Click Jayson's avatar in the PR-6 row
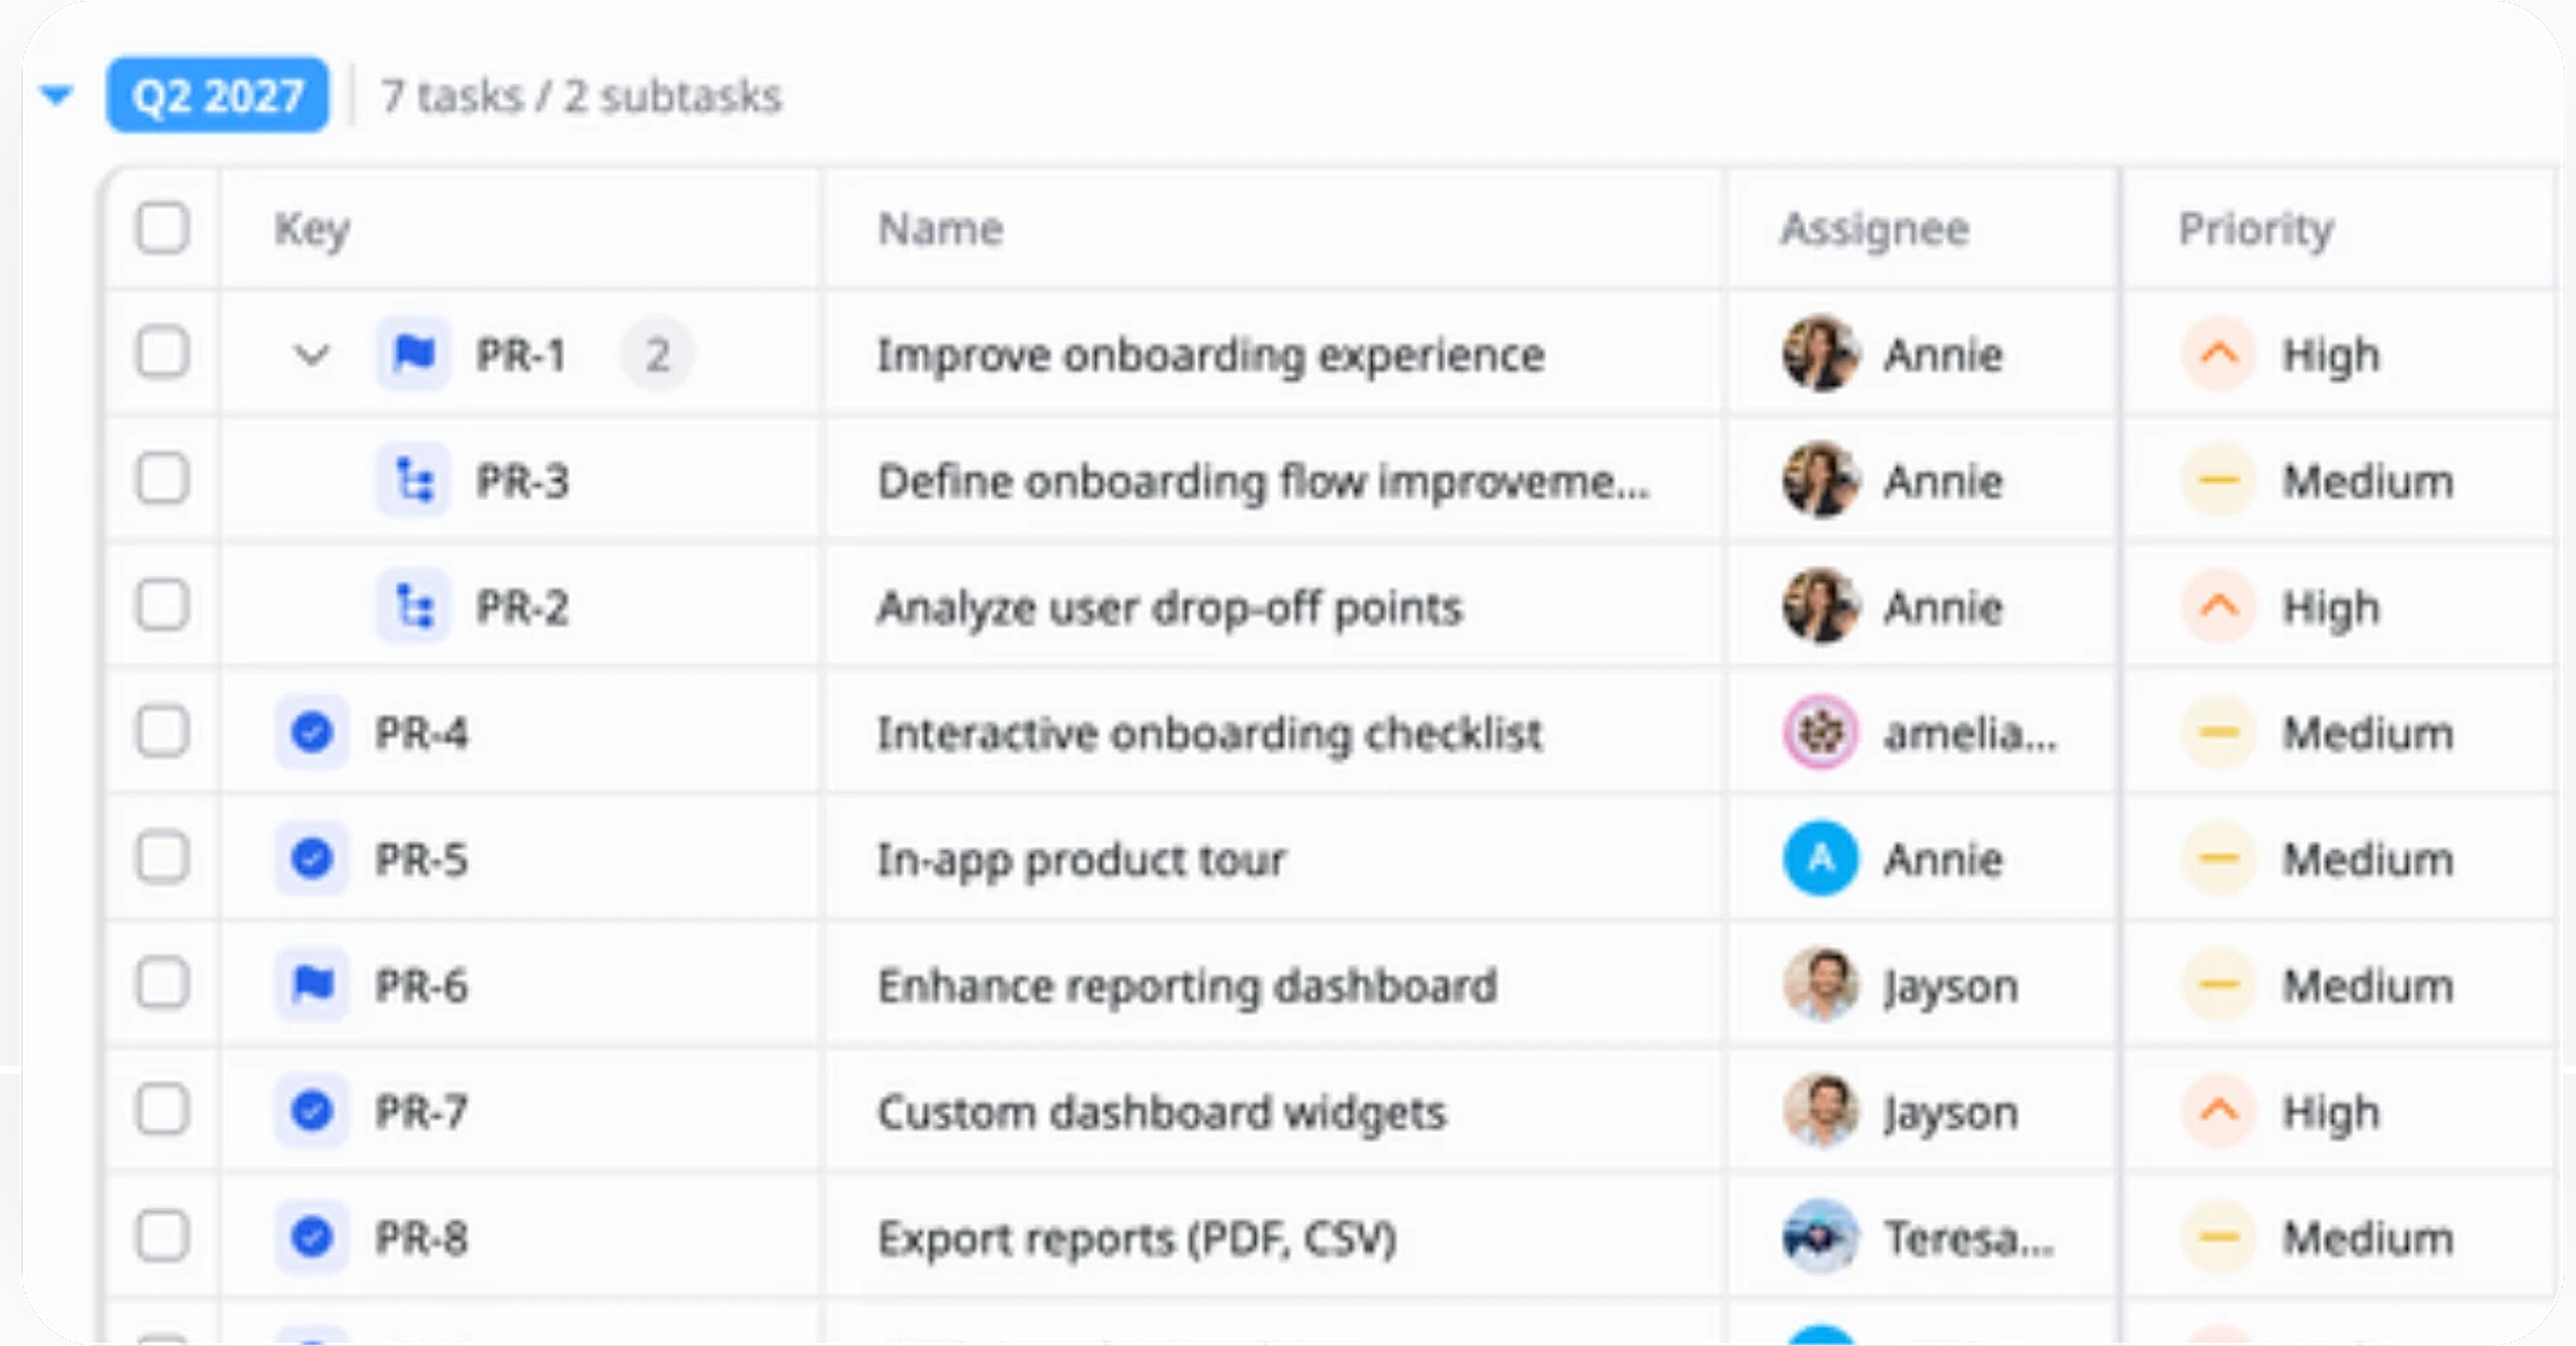The height and width of the screenshot is (1346, 2576). point(1821,985)
